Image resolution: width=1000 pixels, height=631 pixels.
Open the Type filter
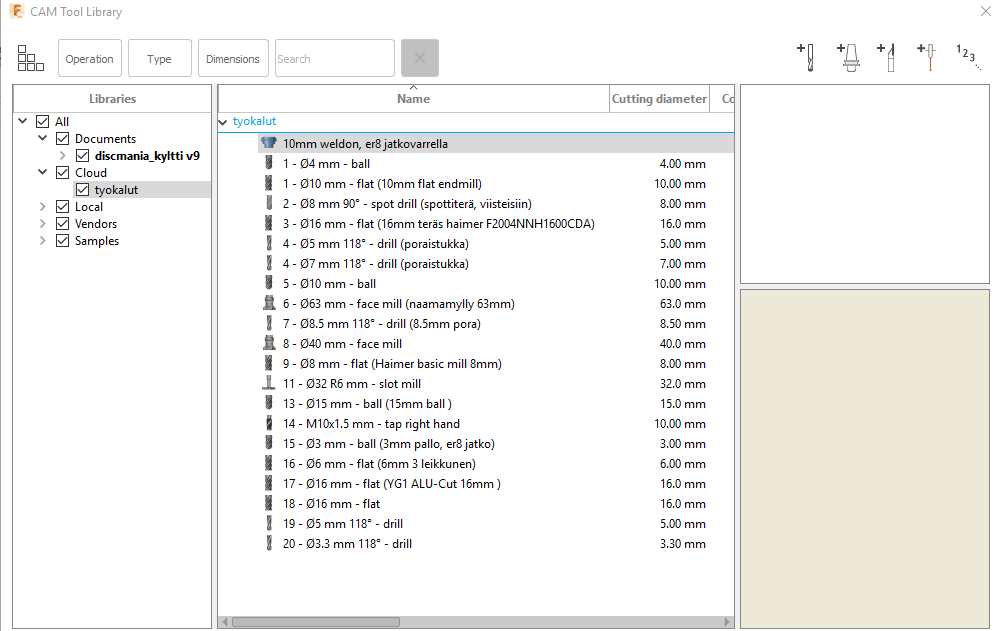tap(159, 58)
